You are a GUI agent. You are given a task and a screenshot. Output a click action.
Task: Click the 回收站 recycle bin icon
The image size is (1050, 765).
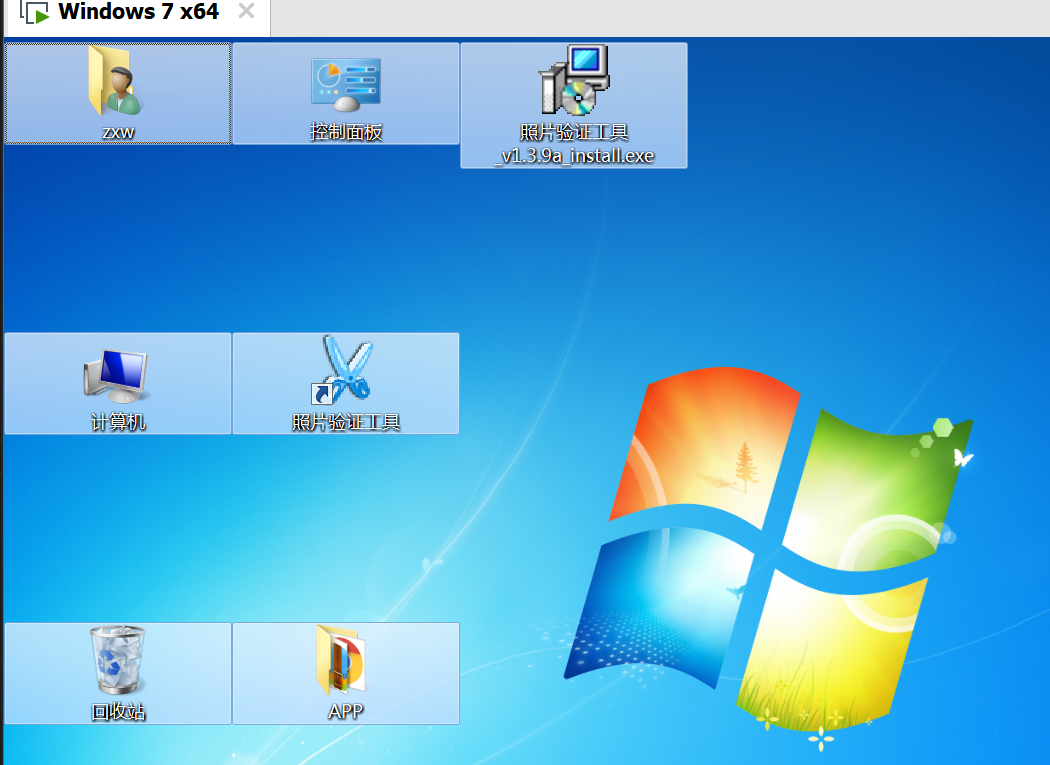(118, 660)
